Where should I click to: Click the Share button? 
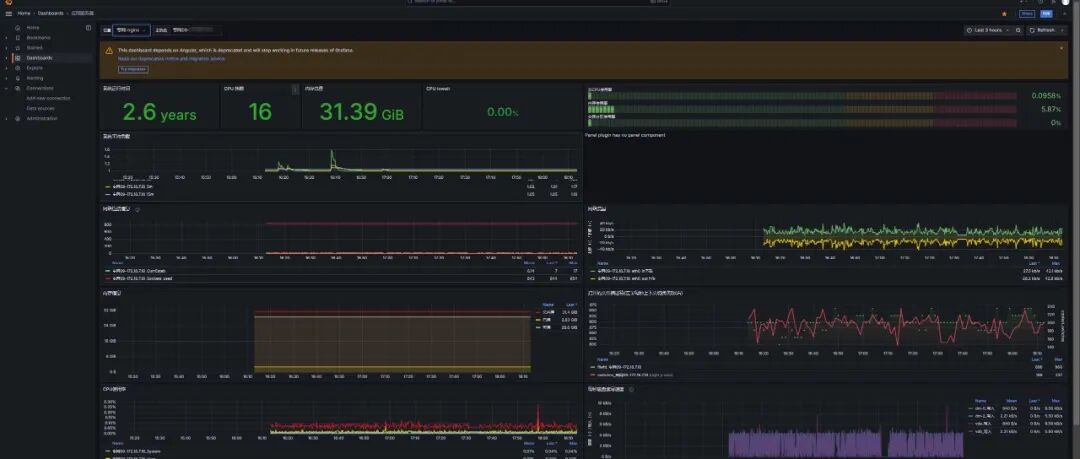coord(1027,13)
